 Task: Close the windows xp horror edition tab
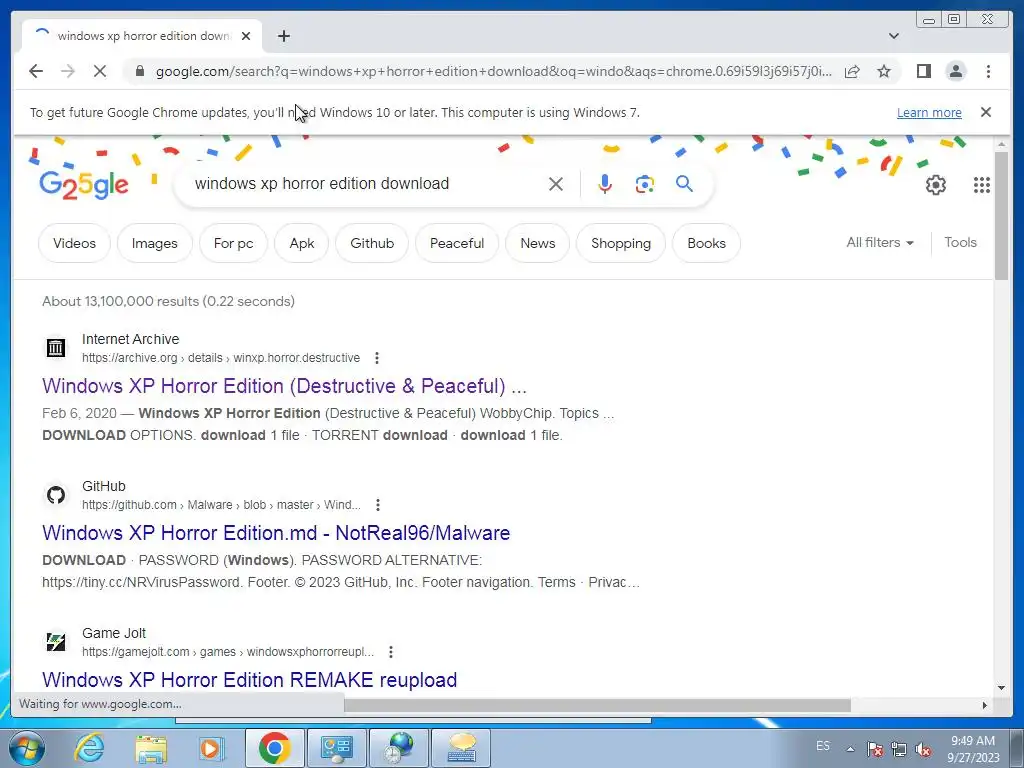pos(246,36)
